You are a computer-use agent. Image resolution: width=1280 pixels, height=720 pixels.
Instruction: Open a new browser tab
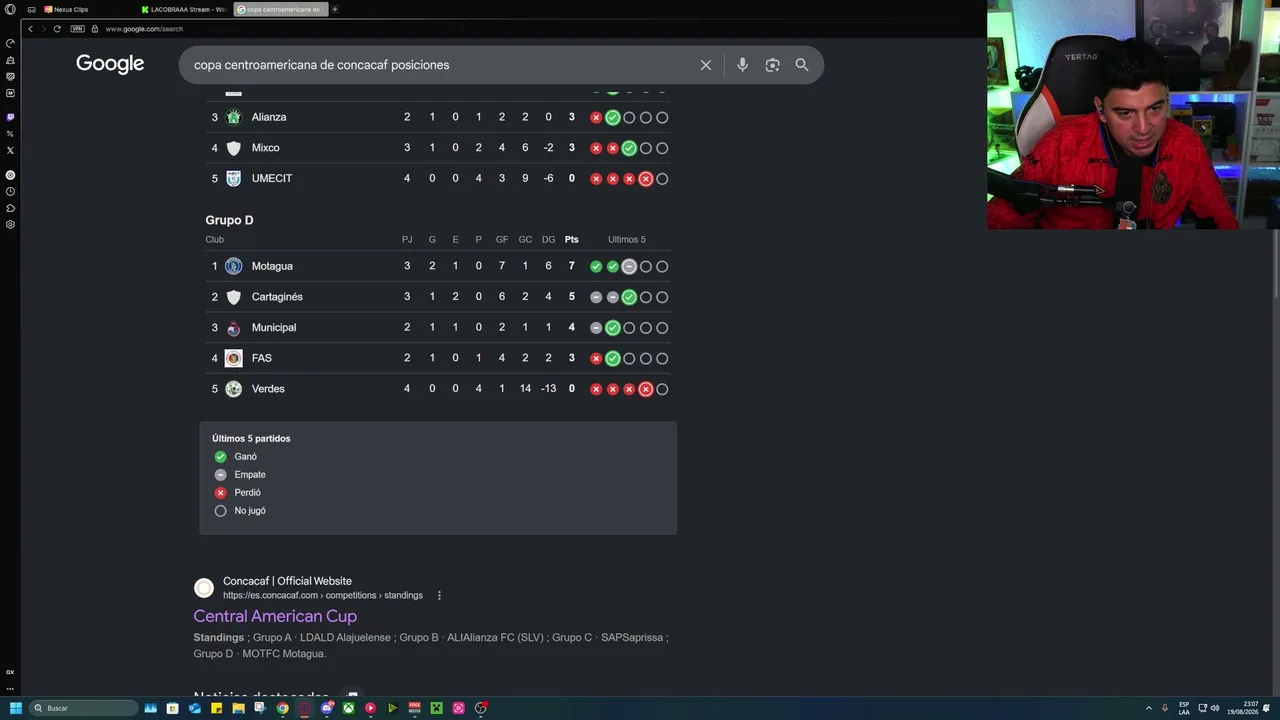tap(335, 9)
